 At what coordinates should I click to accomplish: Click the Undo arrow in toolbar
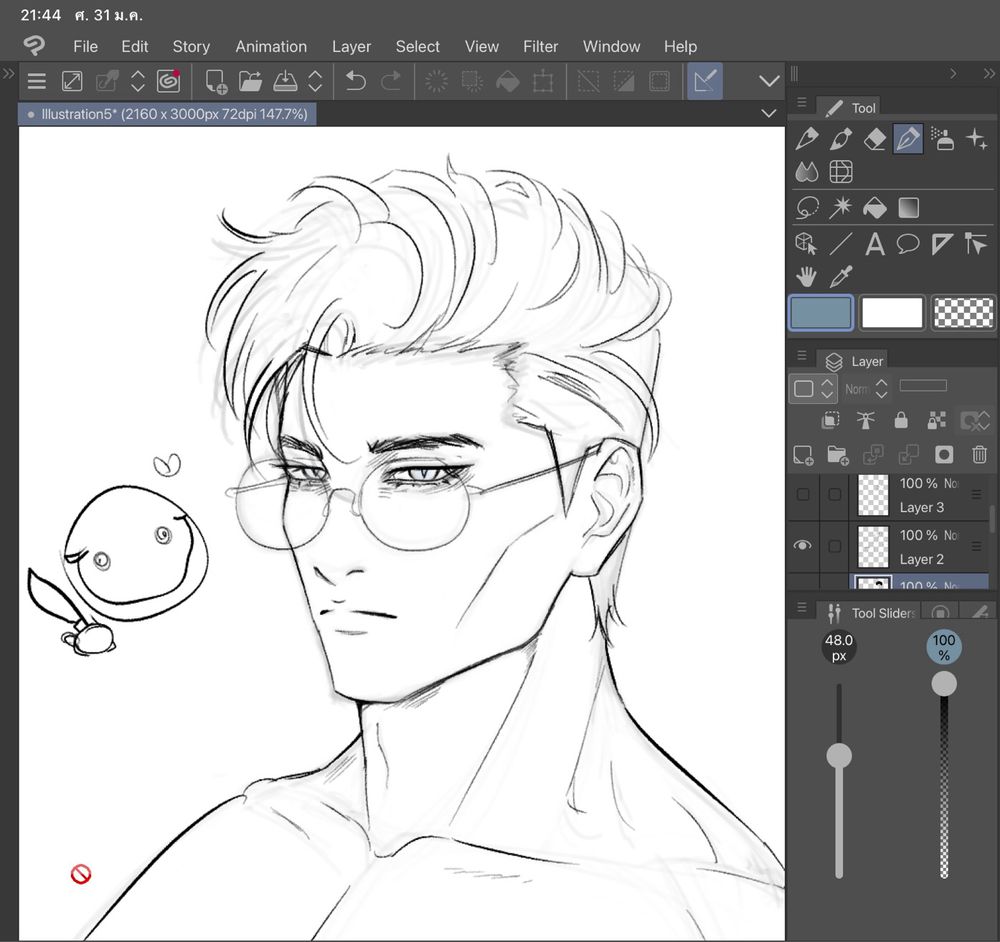pyautogui.click(x=355, y=81)
